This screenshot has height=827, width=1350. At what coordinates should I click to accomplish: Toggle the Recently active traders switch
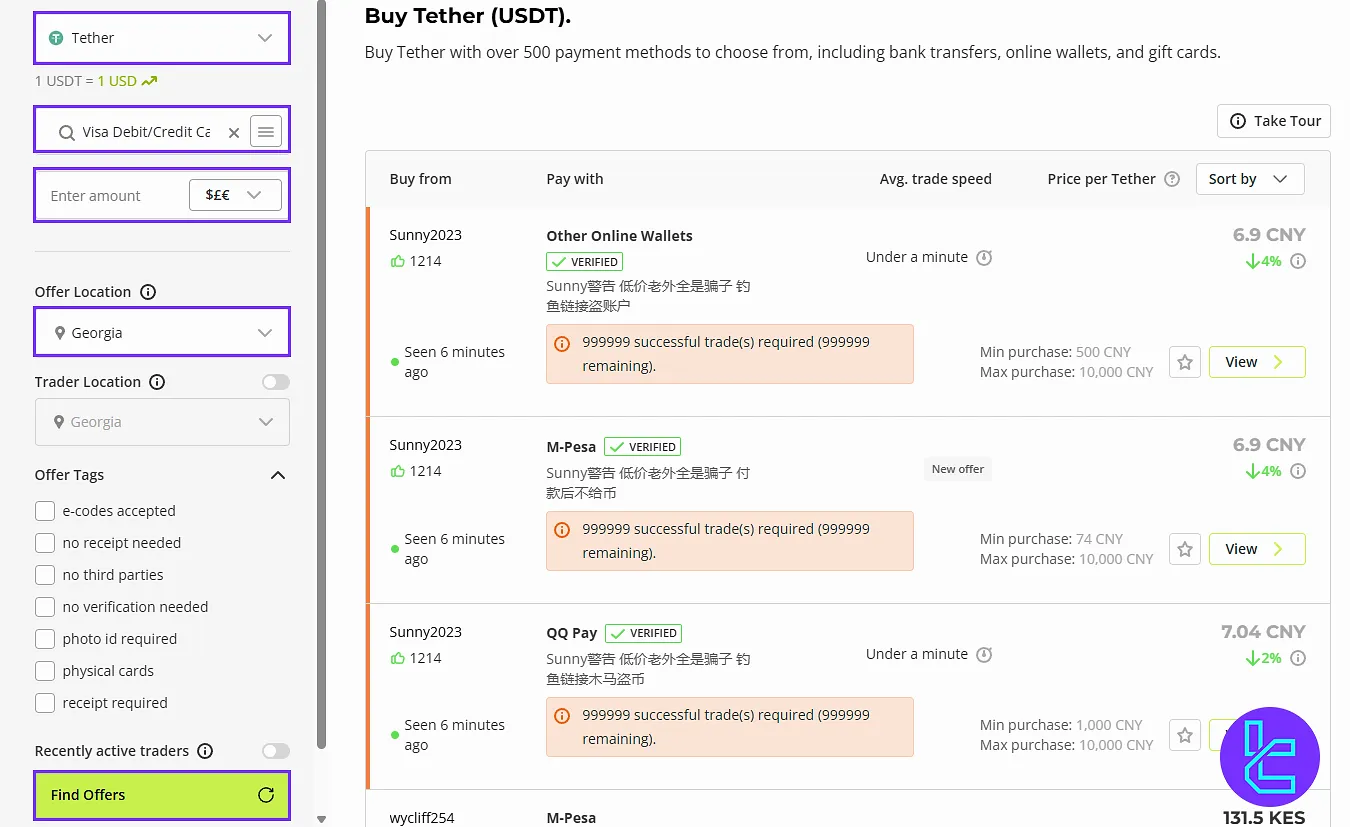[x=275, y=751]
